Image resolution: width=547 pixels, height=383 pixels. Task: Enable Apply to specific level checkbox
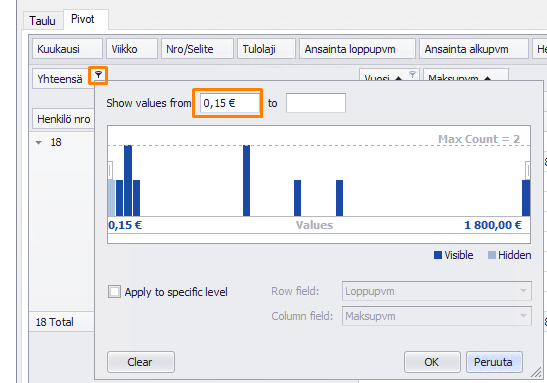click(x=114, y=292)
